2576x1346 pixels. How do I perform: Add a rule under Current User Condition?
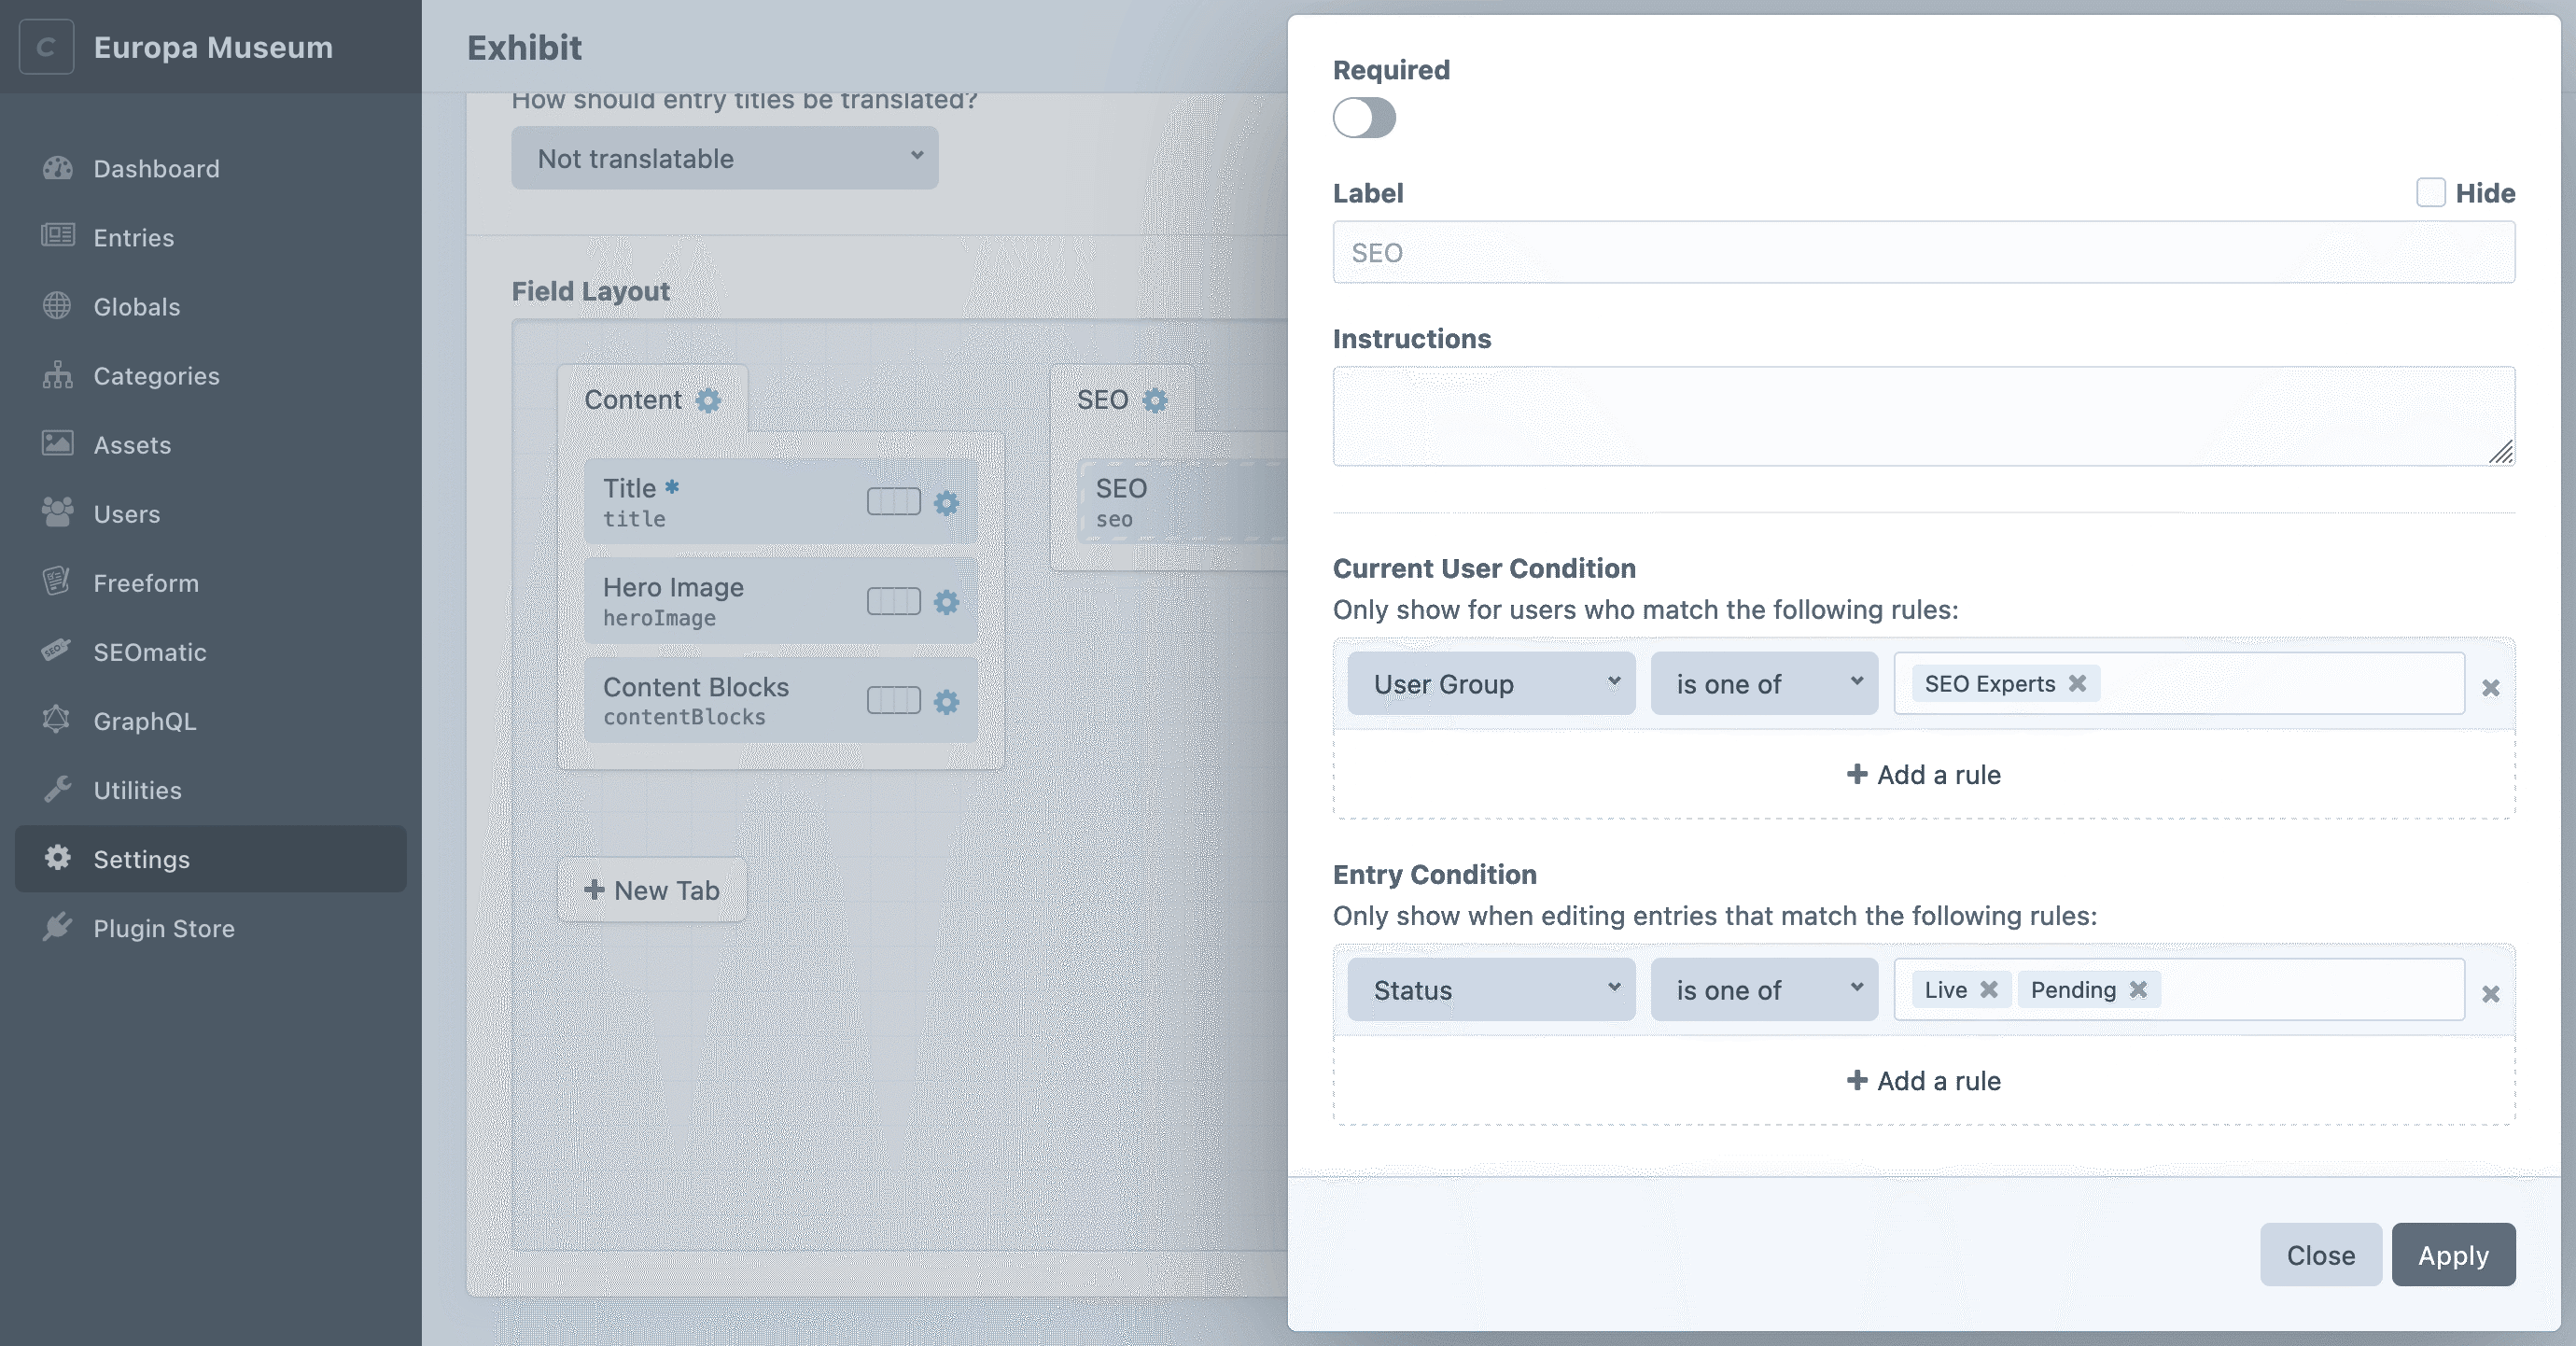(1923, 774)
